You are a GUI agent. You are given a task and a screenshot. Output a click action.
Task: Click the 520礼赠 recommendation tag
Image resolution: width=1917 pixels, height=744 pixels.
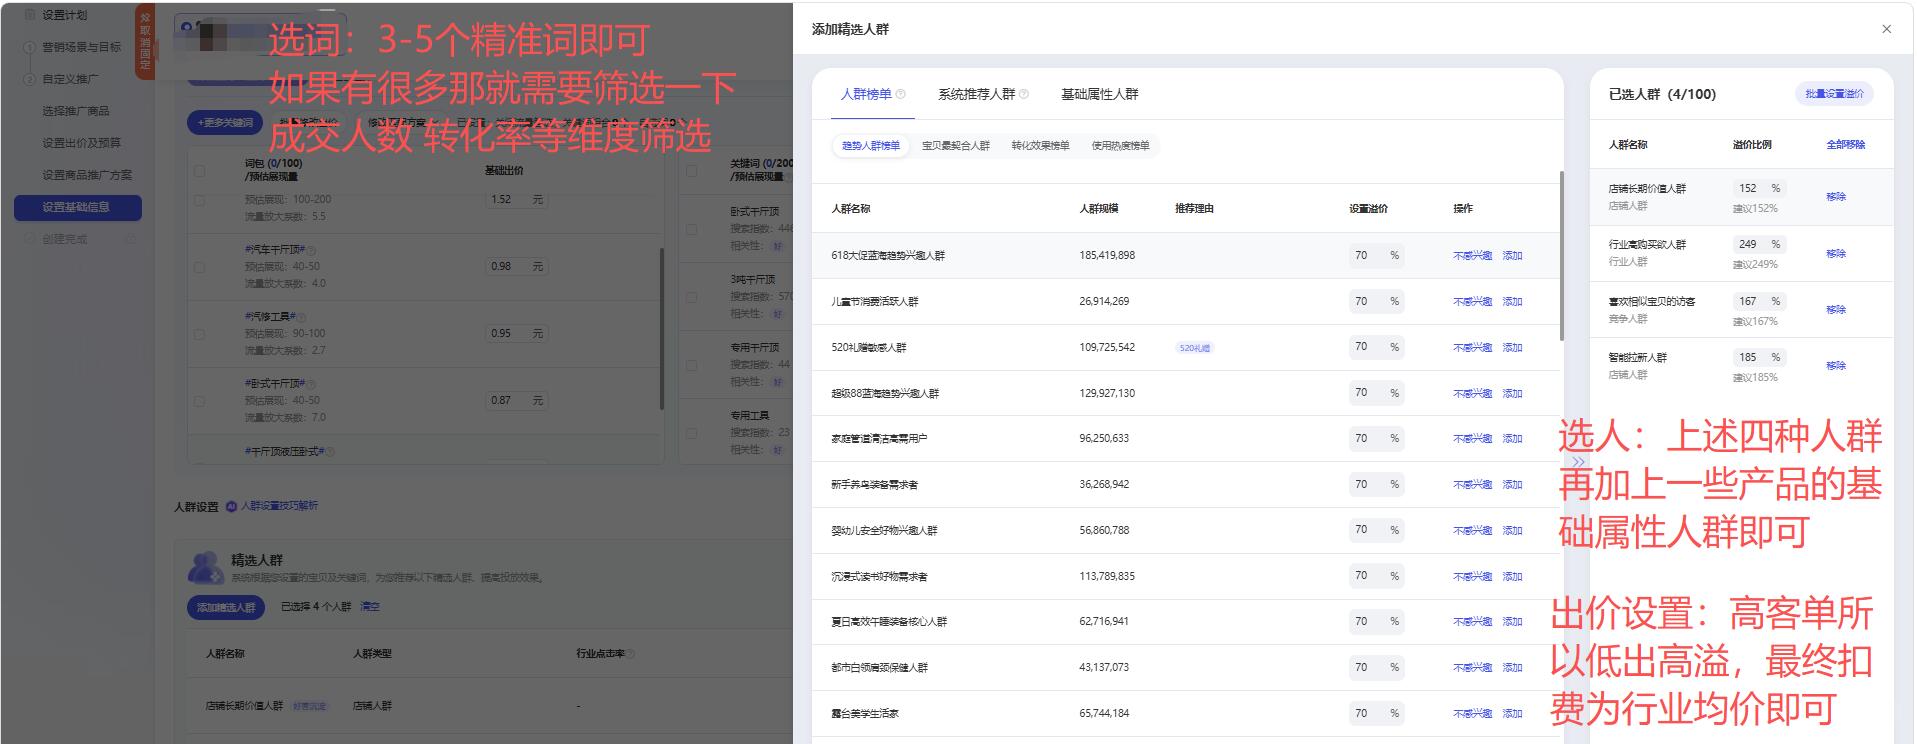[1194, 348]
